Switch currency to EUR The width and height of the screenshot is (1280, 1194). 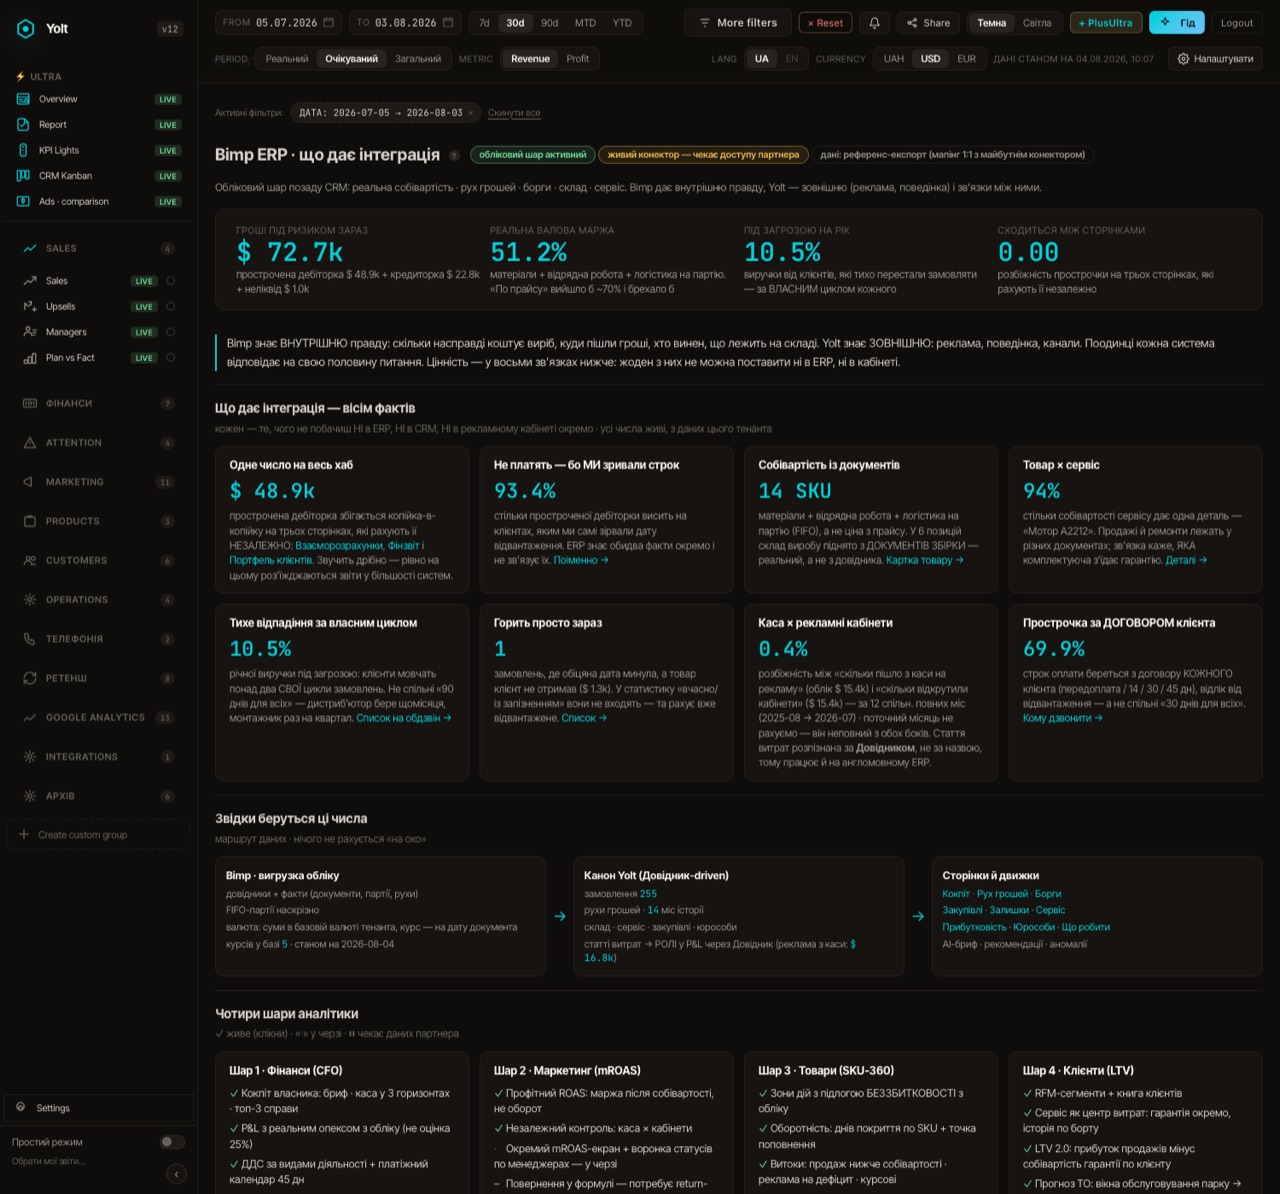[x=966, y=59]
